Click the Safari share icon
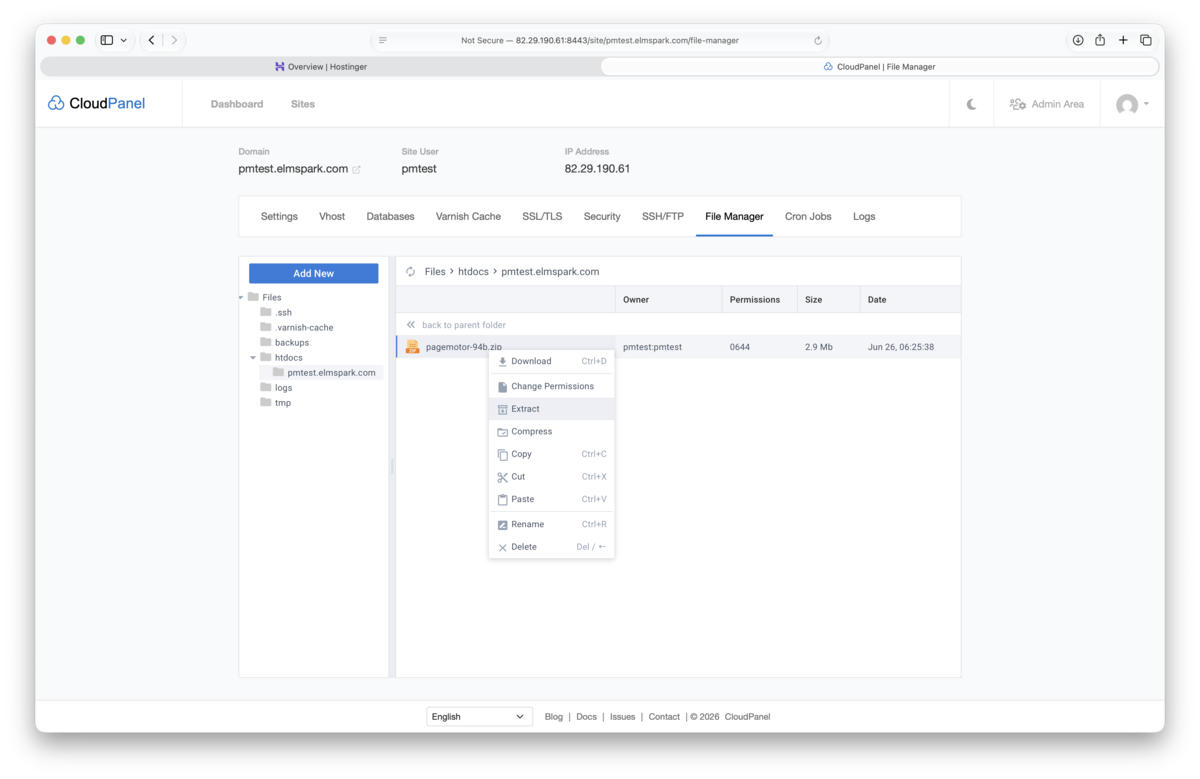Screen dimensions: 1200x779 (x=1100, y=40)
